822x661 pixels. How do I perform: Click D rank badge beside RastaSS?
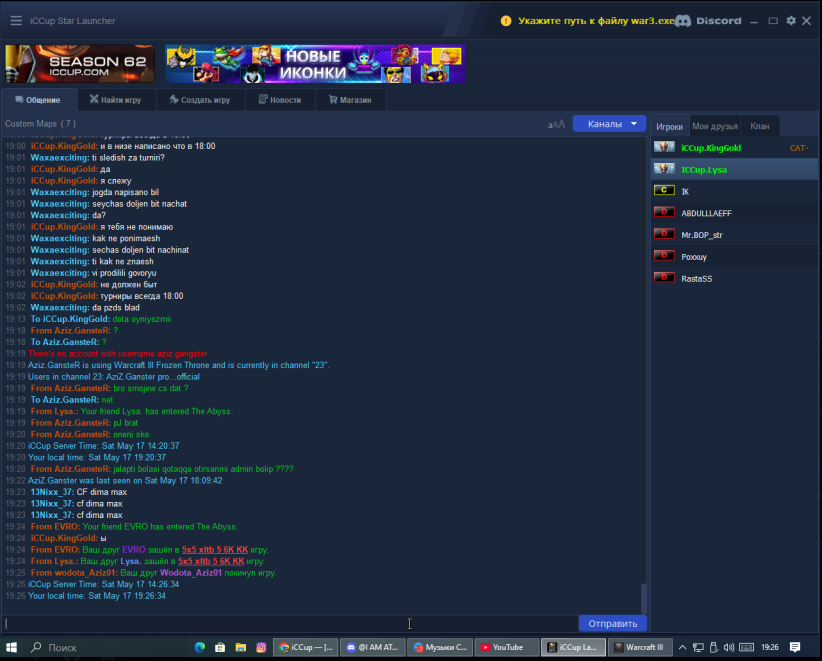point(664,277)
